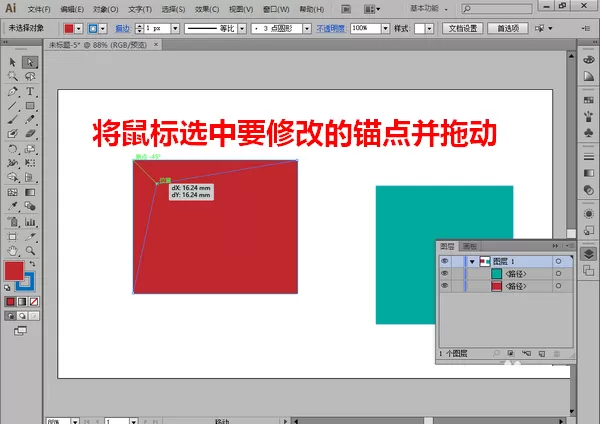Screen dimensions: 600x424
Task: Click the search field in the top bar
Action: pos(497,8)
